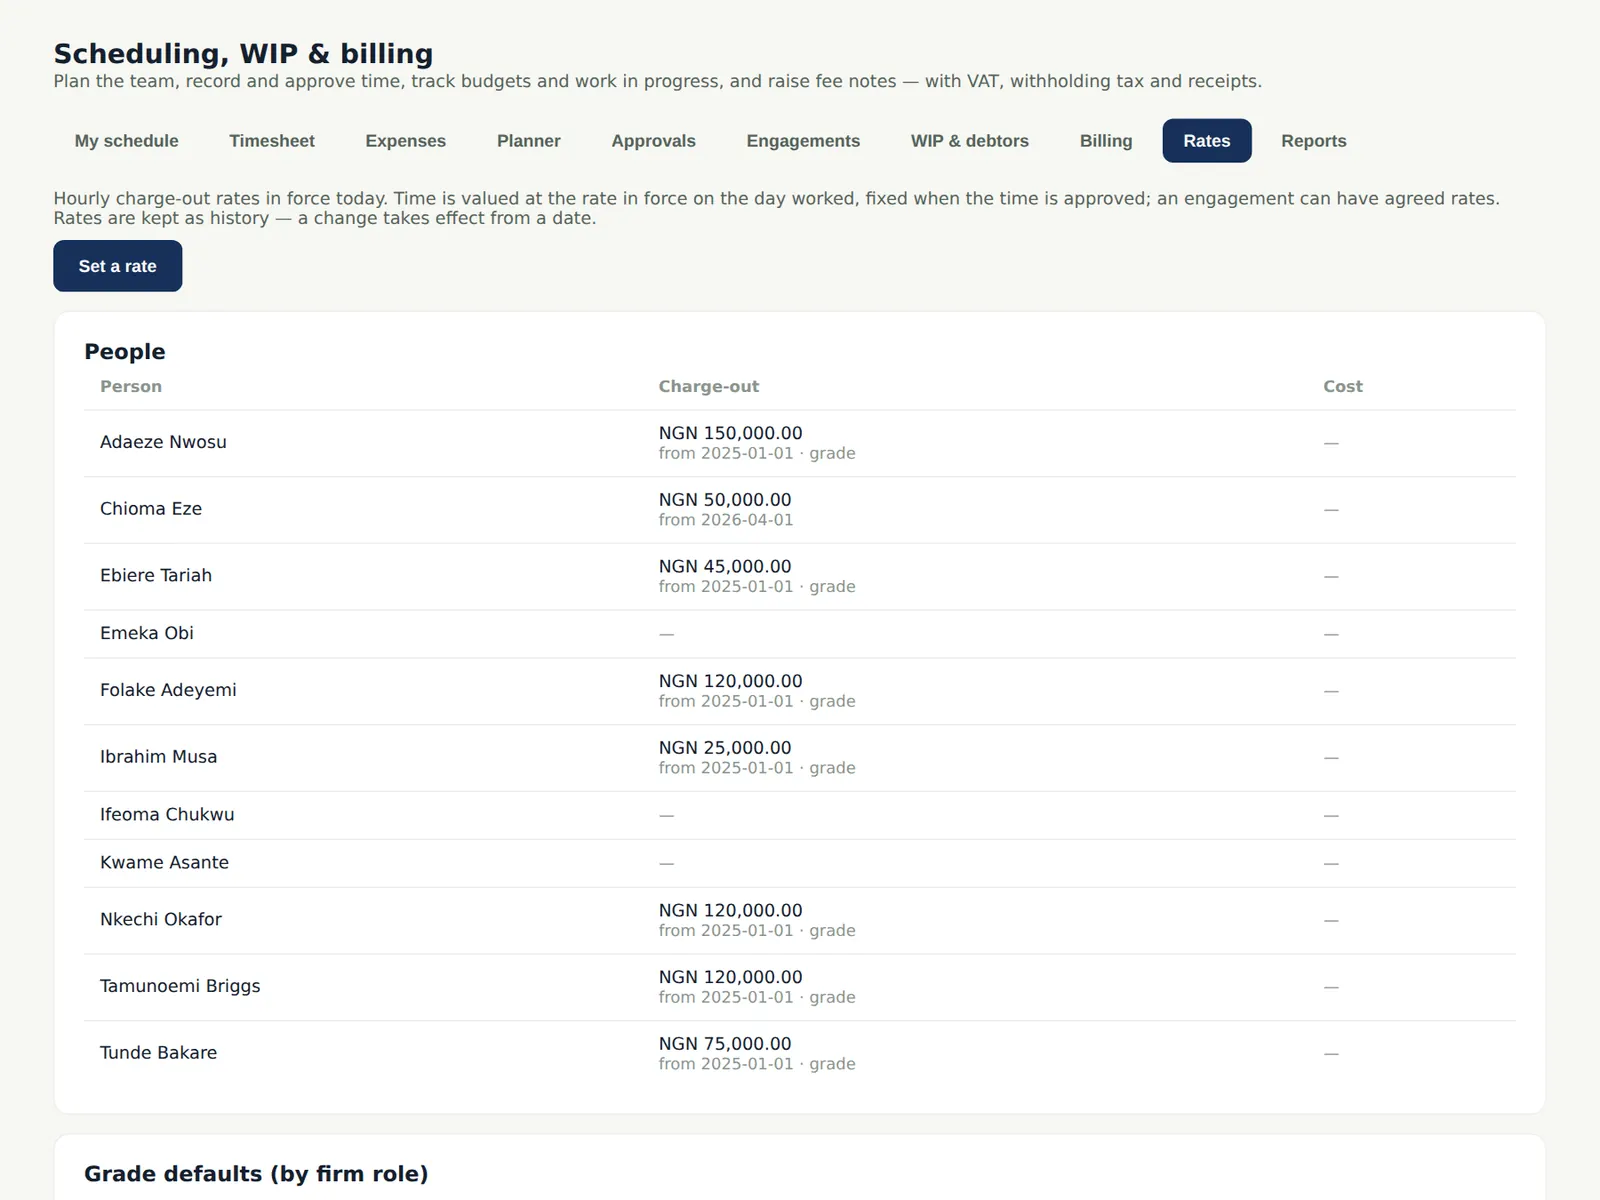Open the My schedule tab
Screen dimensions: 1600x1200
(126, 141)
